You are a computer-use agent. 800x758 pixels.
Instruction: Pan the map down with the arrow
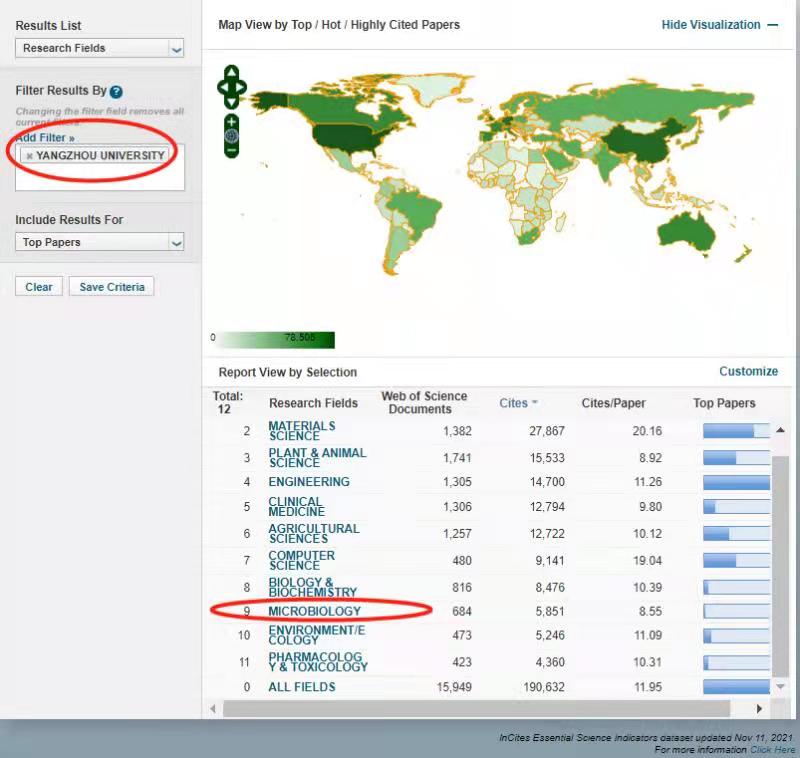[232, 102]
